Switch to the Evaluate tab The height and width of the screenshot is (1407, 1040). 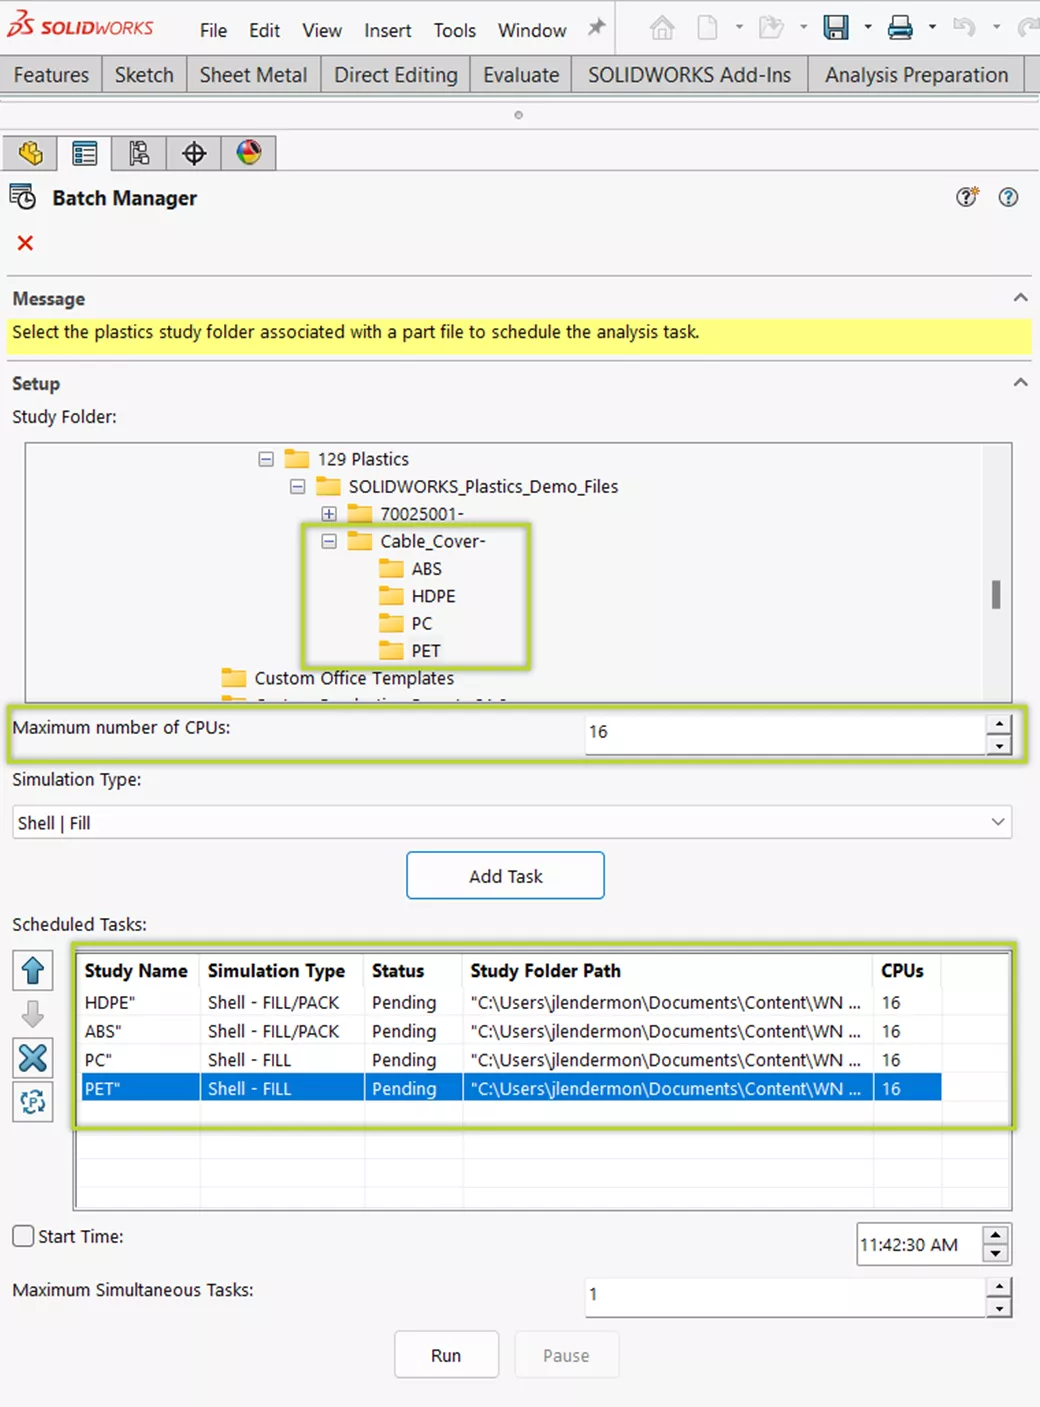[x=521, y=75]
